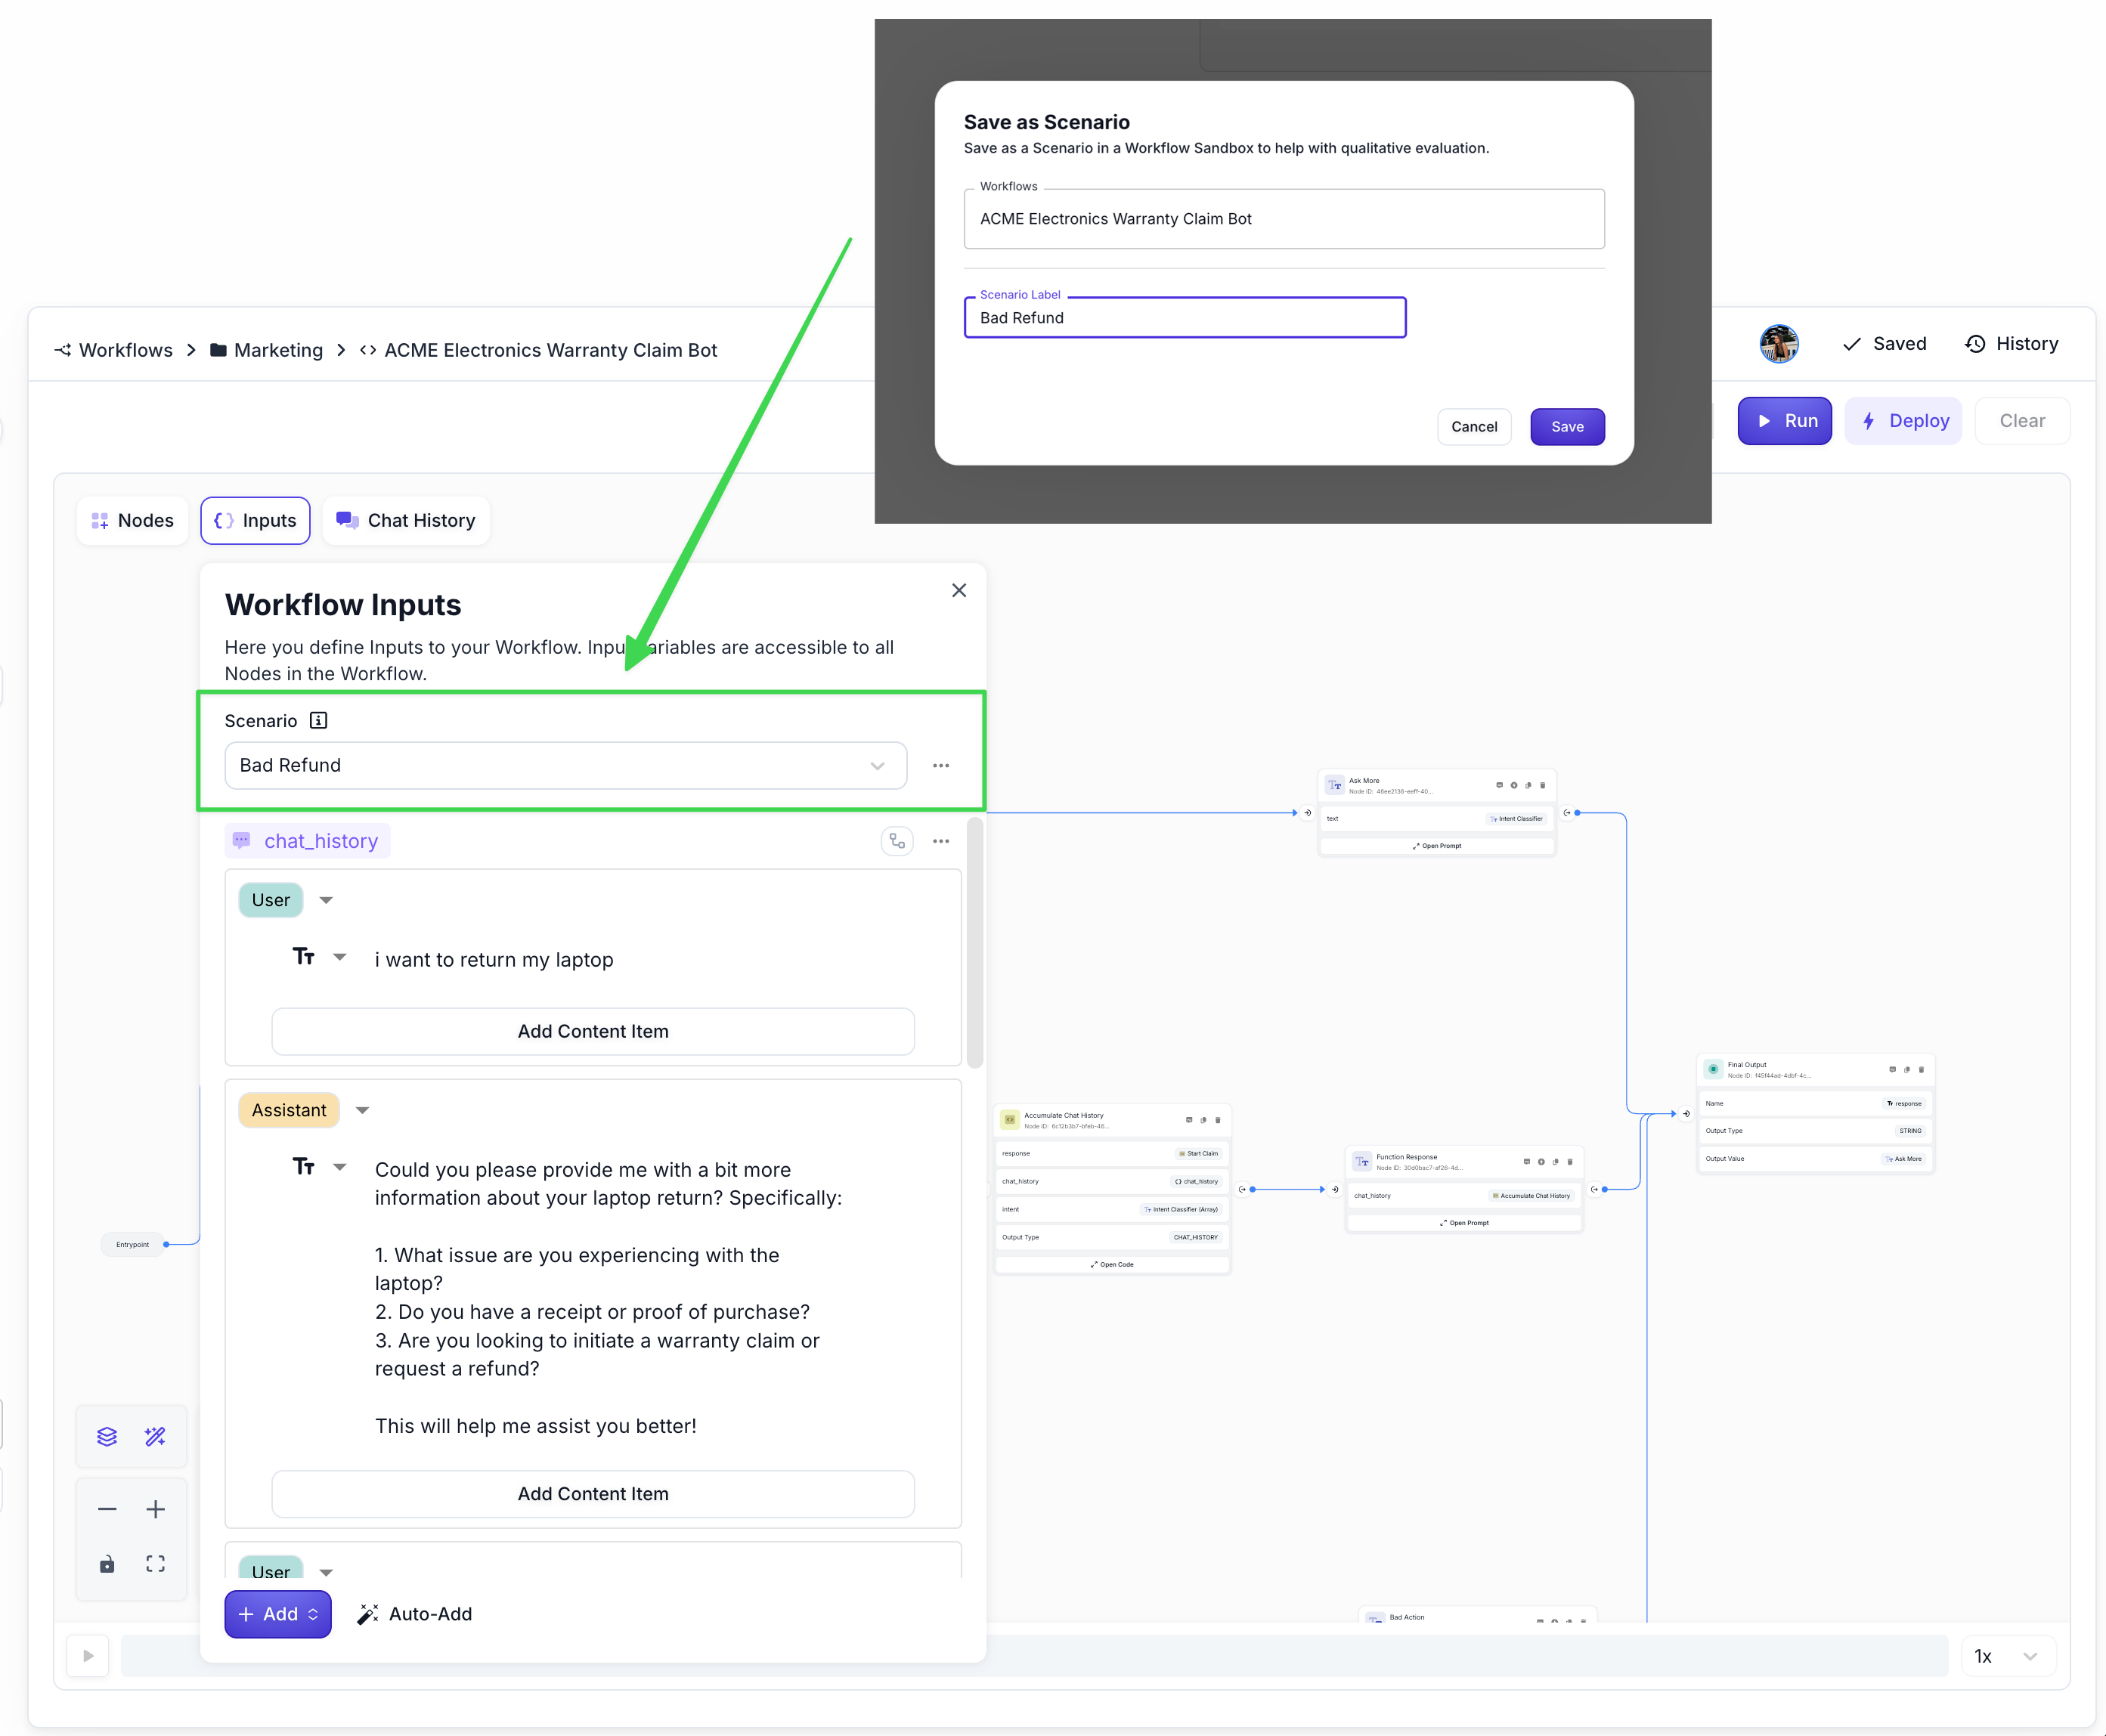Image resolution: width=2106 pixels, height=1736 pixels.
Task: Click the Deploy button
Action: pyautogui.click(x=1903, y=421)
